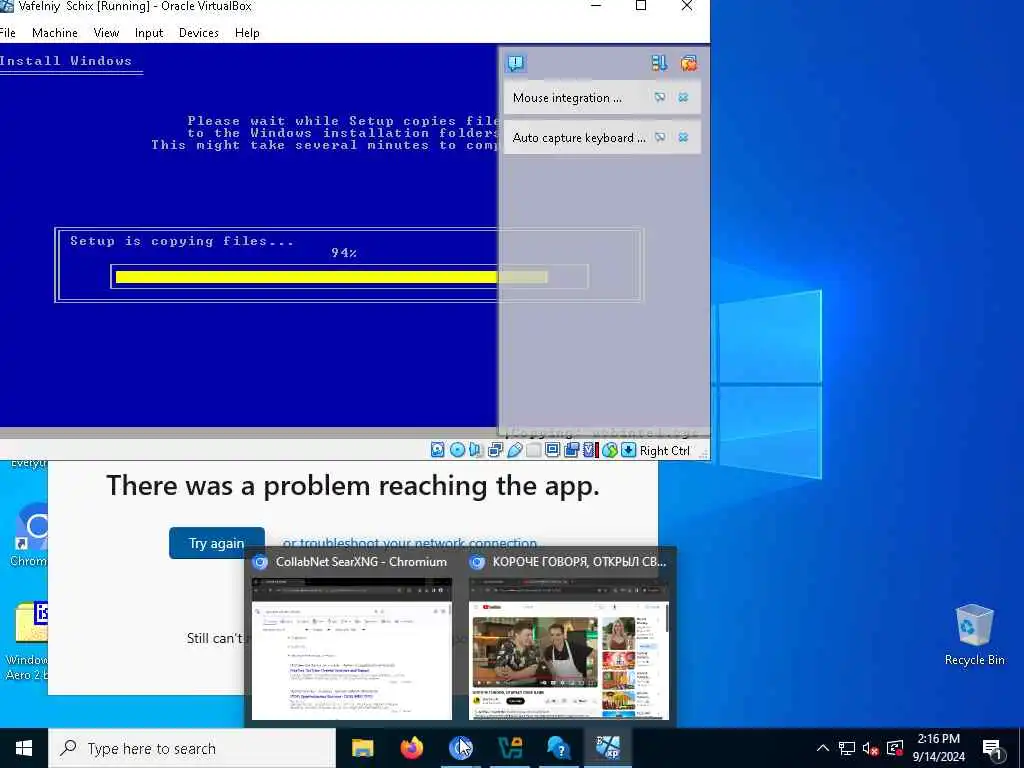Select the Recycle Bin desktop icon
This screenshot has height=768, width=1024.
974,633
